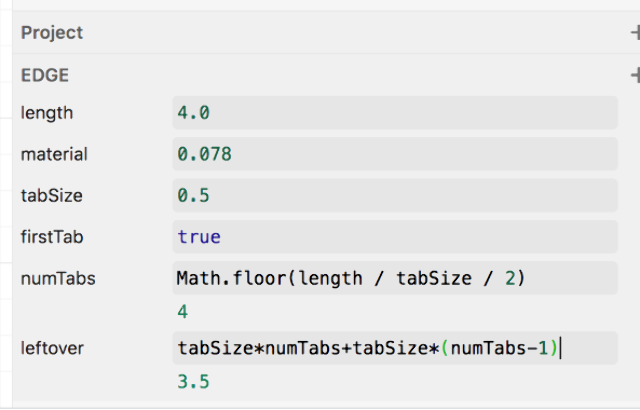Select the length parameter label
Screen dimensions: 640x410
(47, 113)
